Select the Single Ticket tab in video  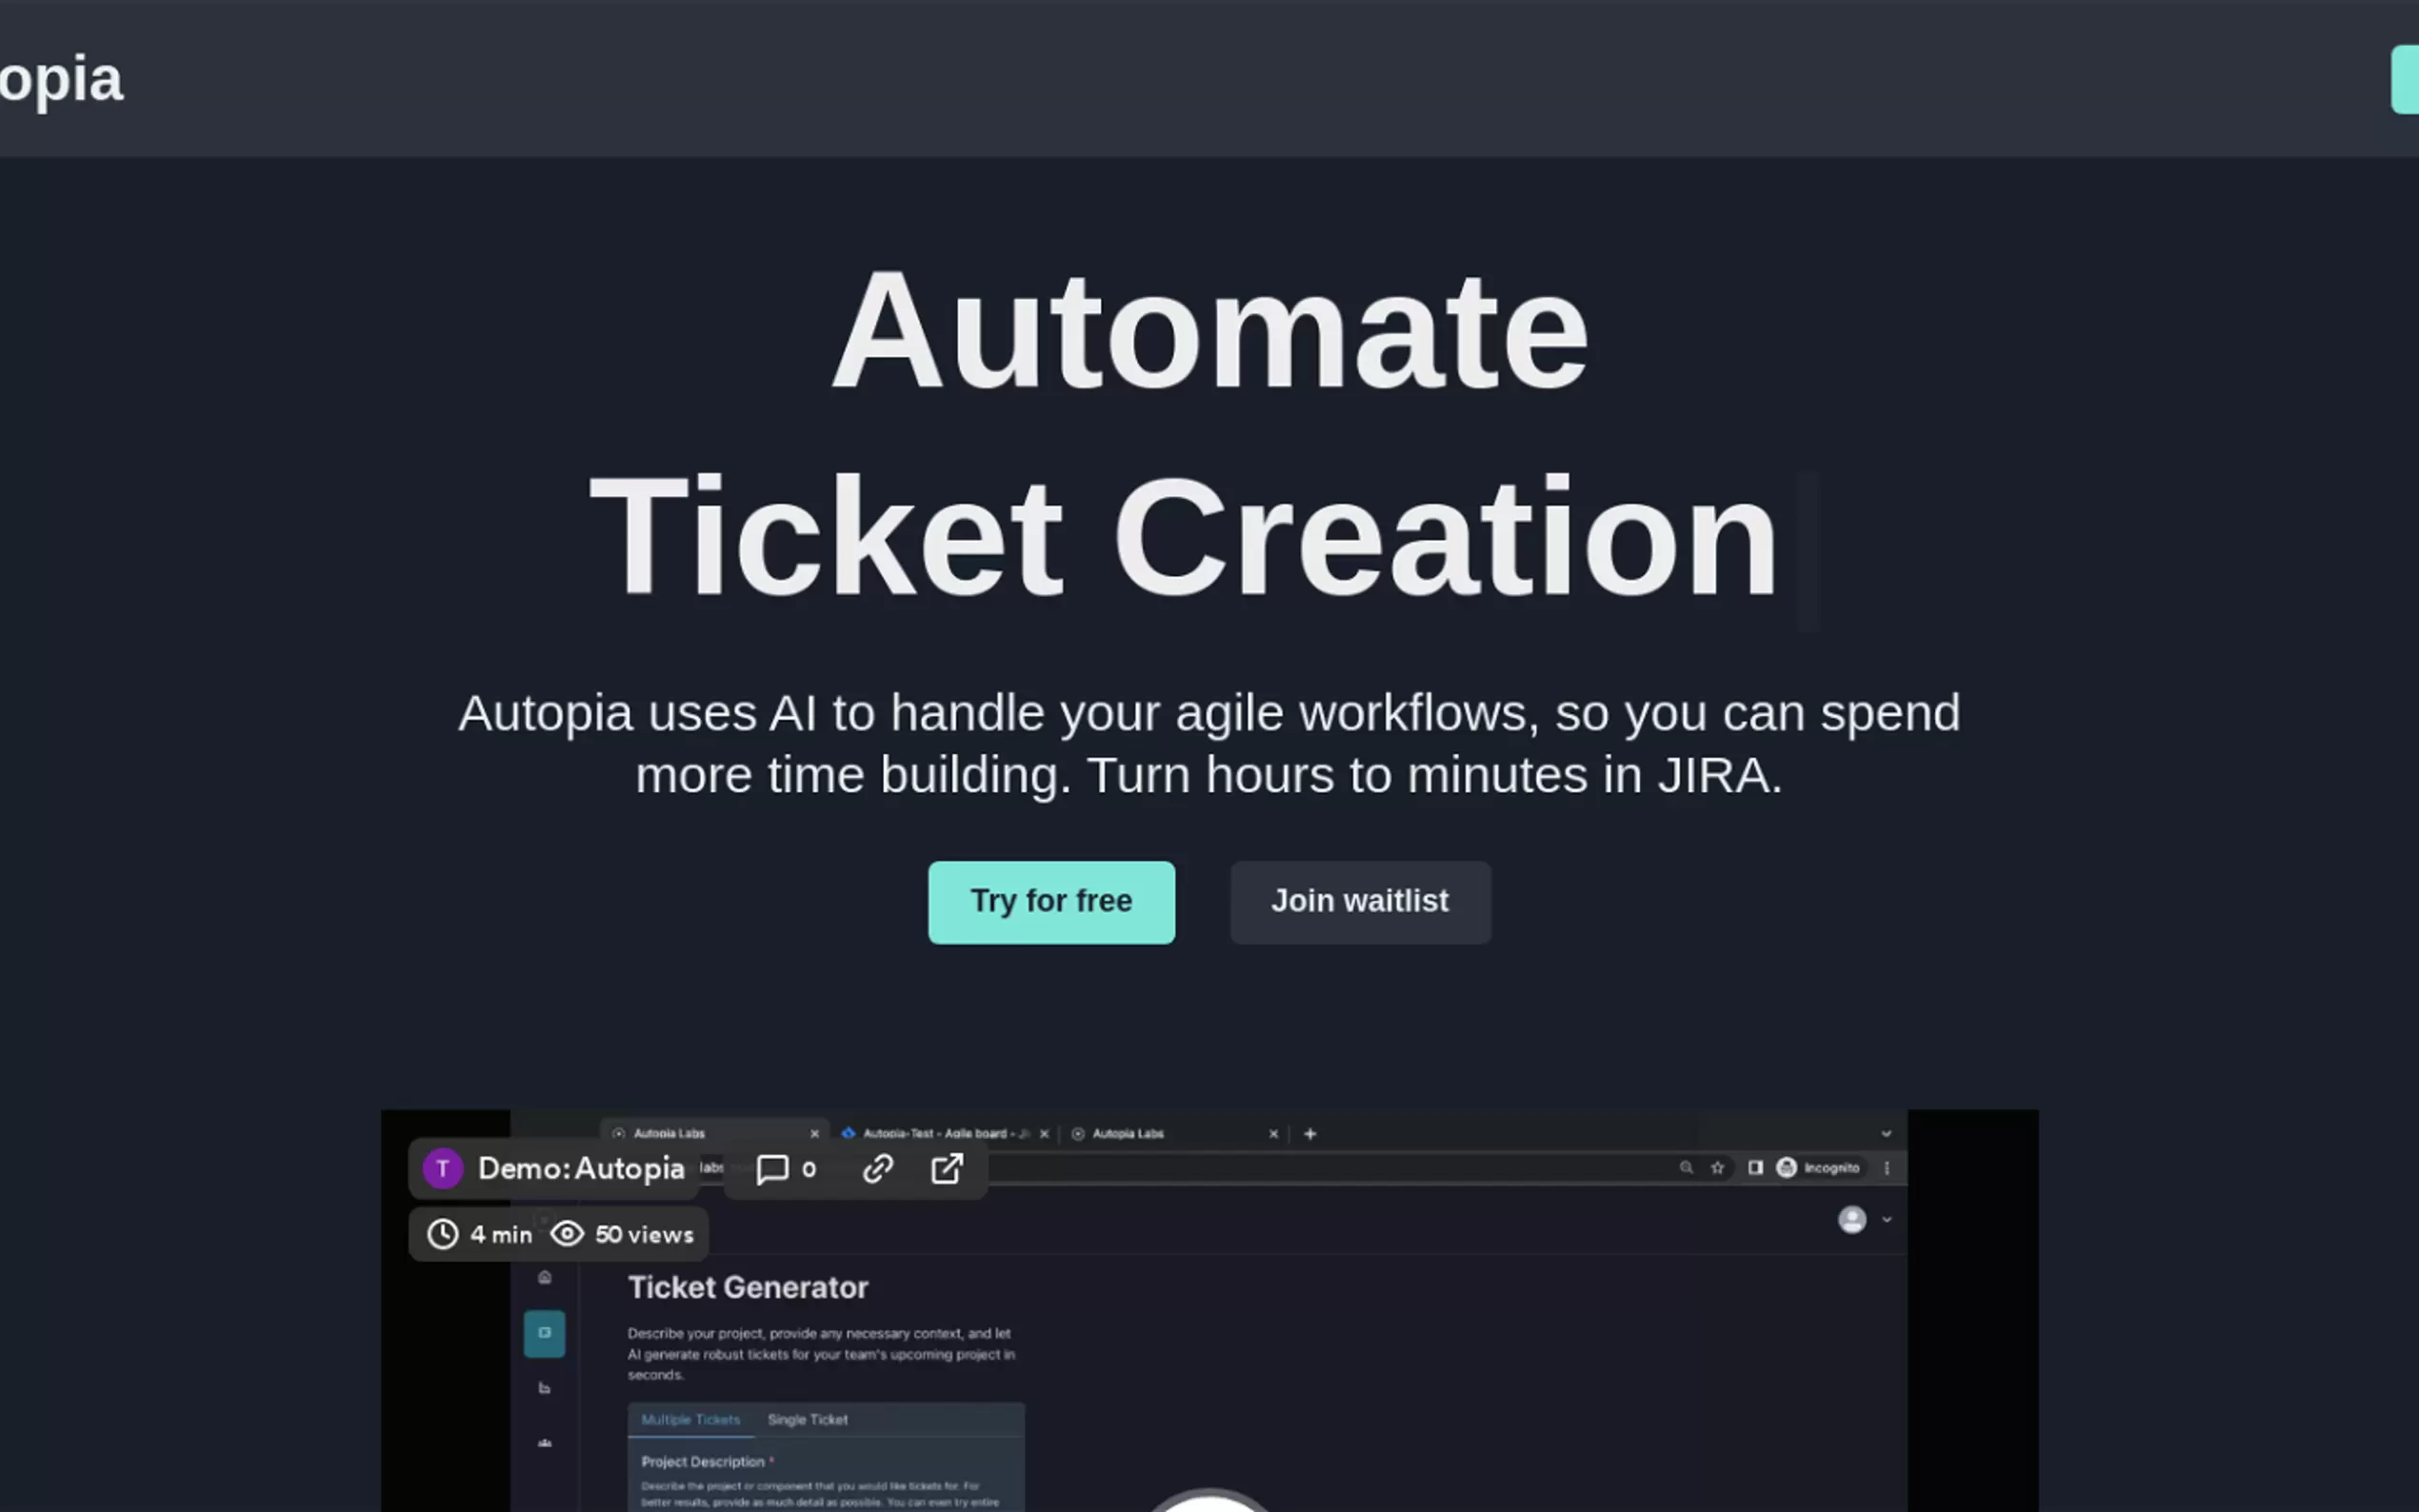click(x=807, y=1420)
